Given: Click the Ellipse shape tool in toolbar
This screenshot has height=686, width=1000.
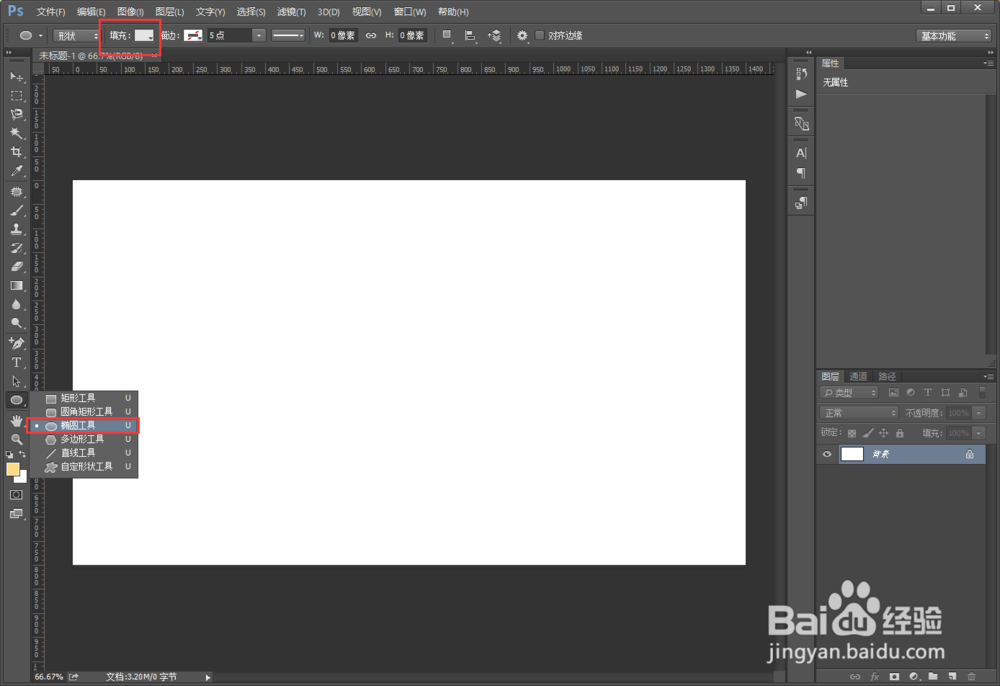Looking at the screenshot, I should (x=16, y=400).
